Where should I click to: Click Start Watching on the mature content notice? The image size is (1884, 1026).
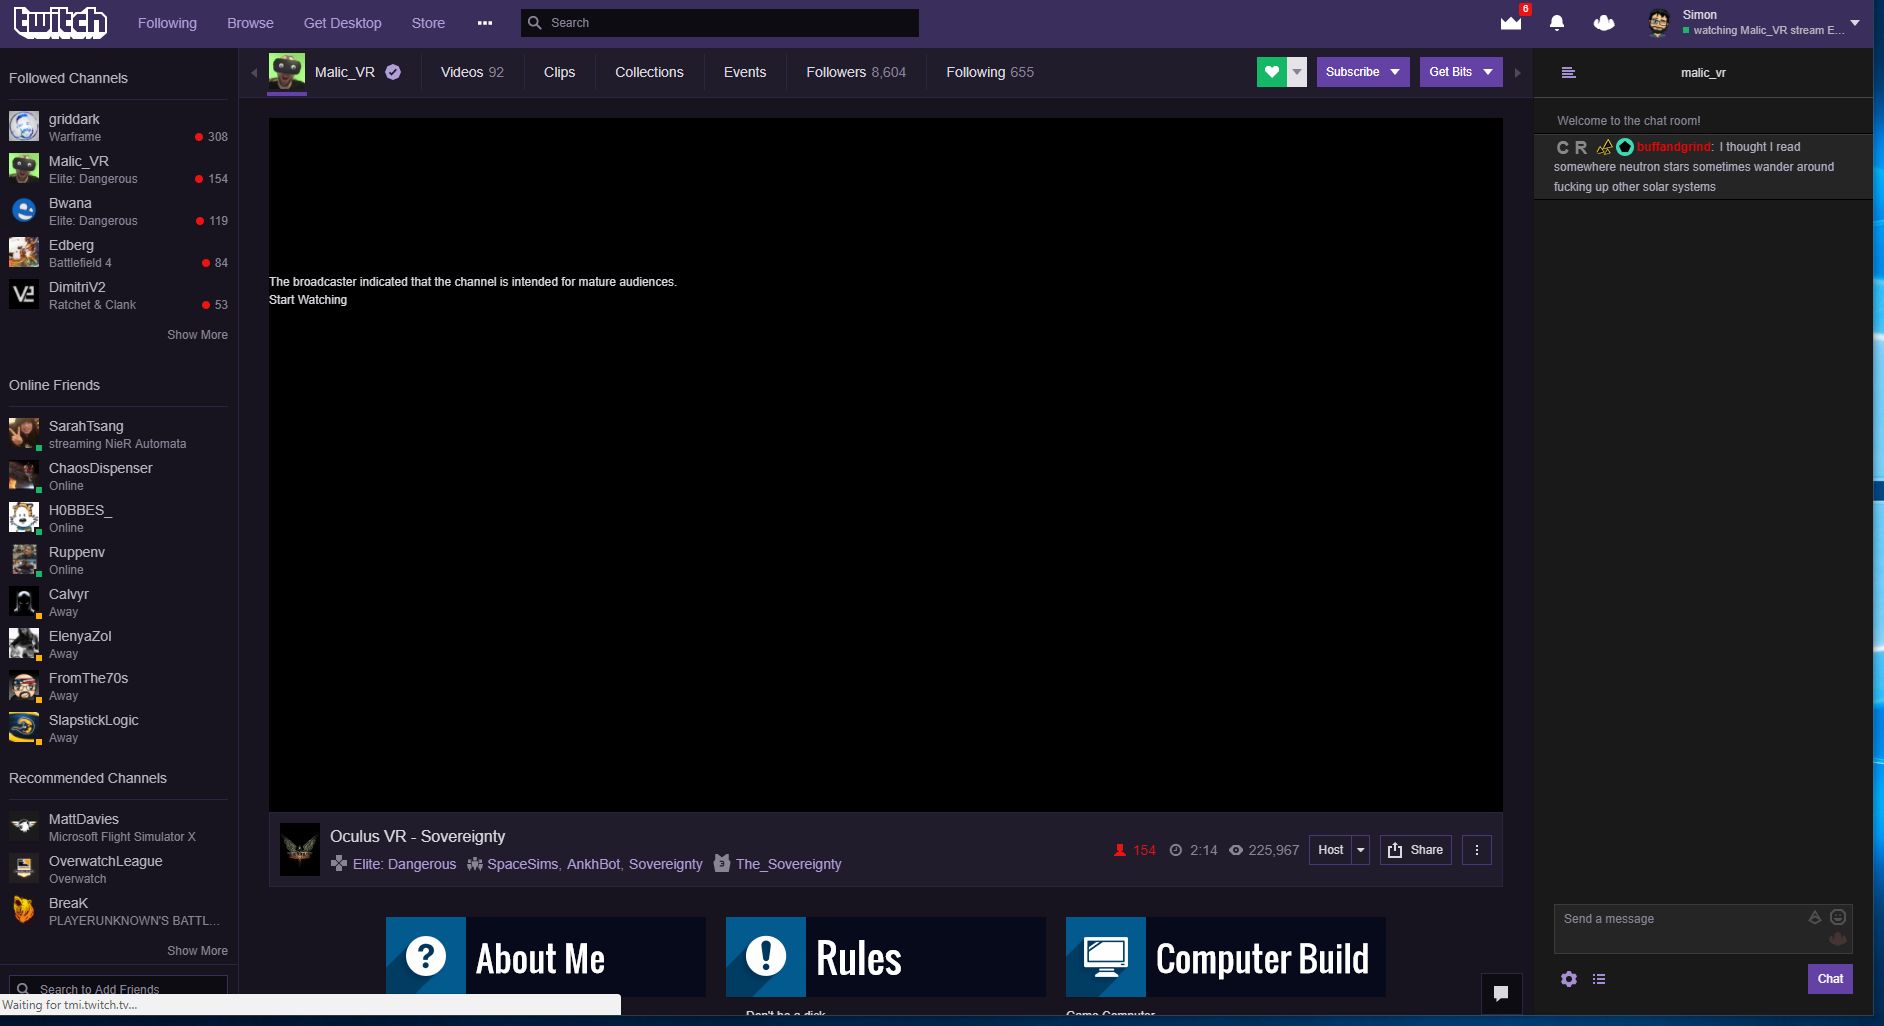(x=308, y=300)
